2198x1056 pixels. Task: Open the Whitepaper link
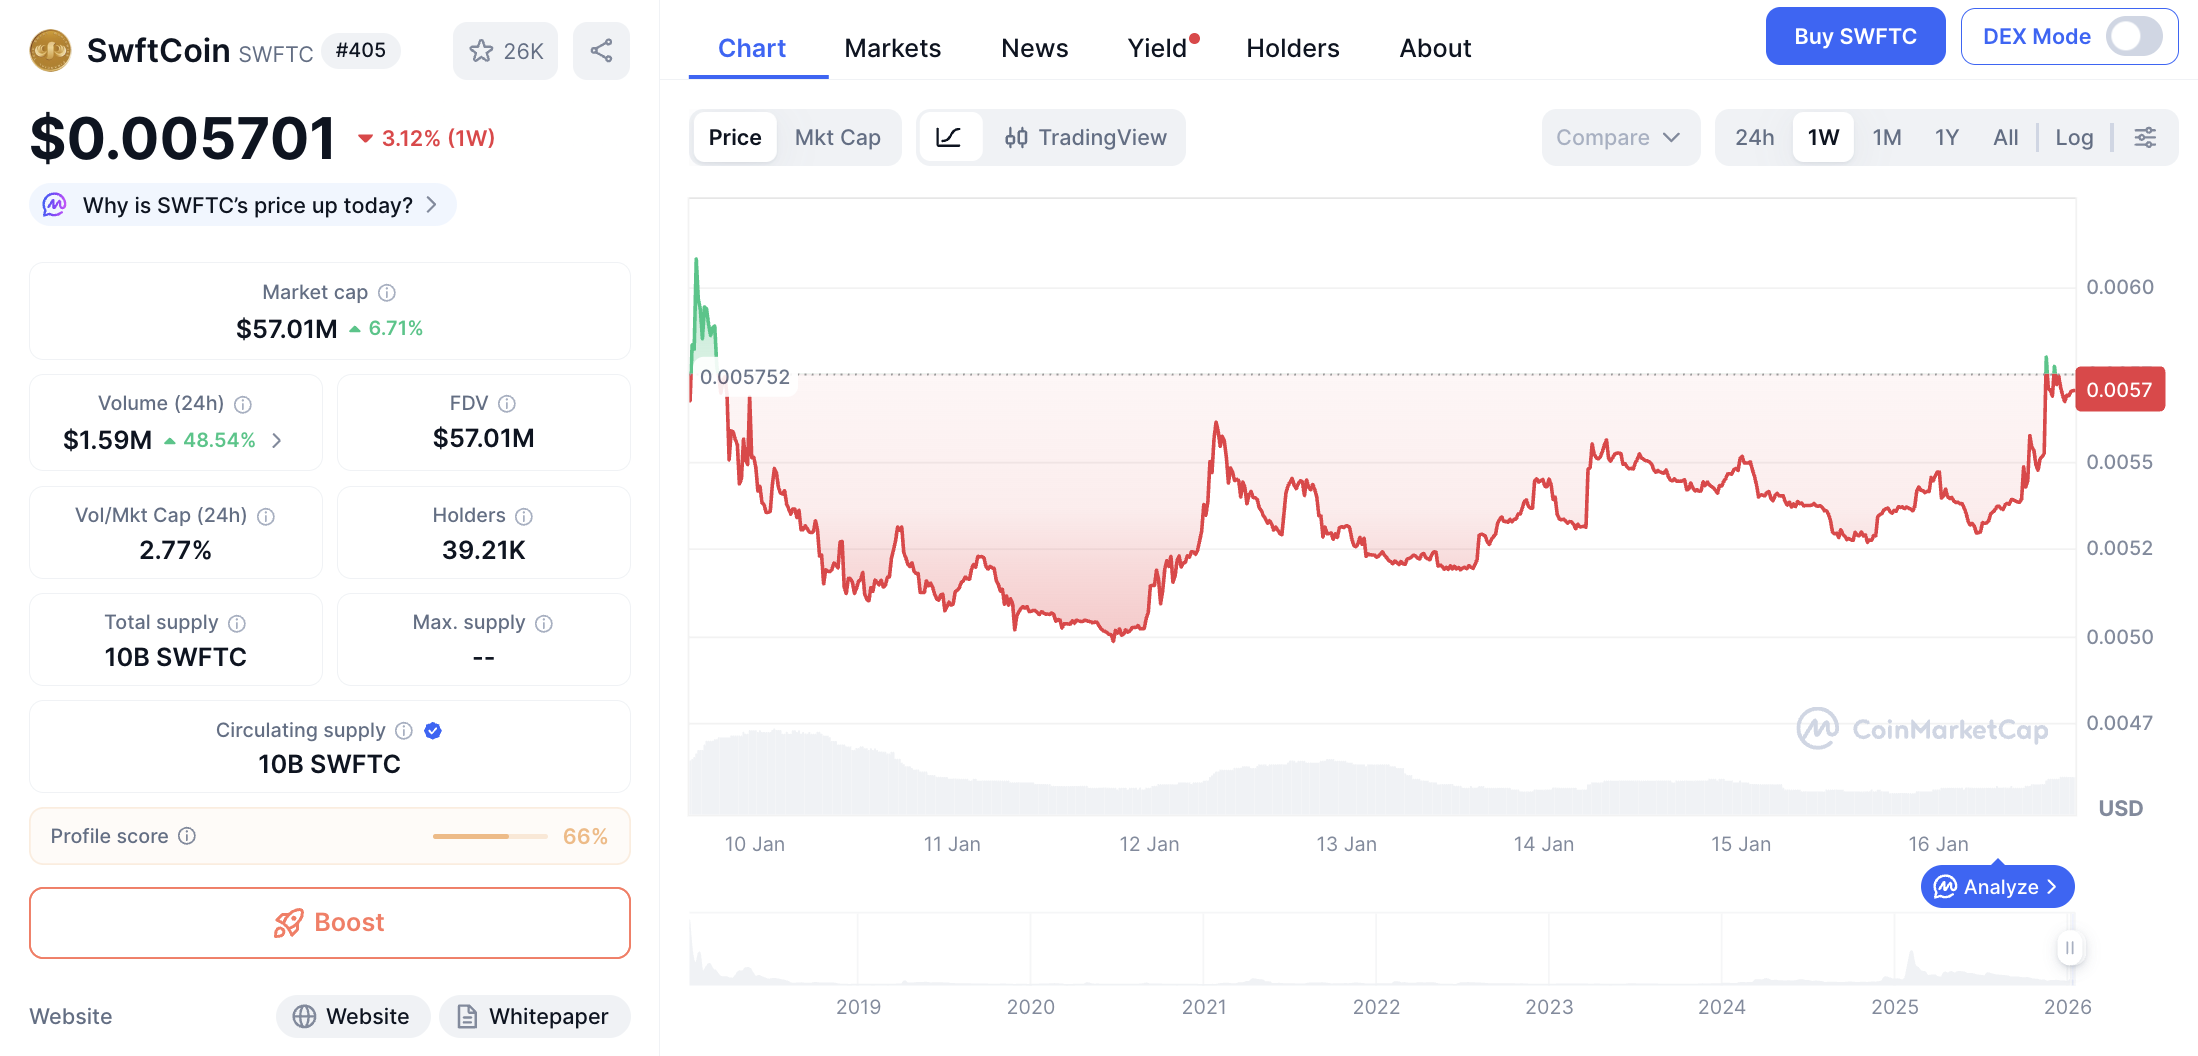(x=534, y=1016)
